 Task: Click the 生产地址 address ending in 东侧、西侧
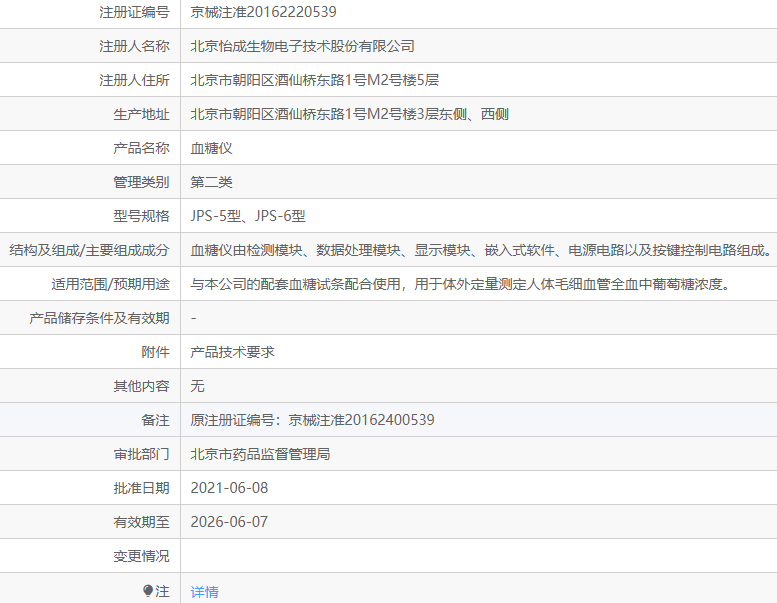click(349, 114)
